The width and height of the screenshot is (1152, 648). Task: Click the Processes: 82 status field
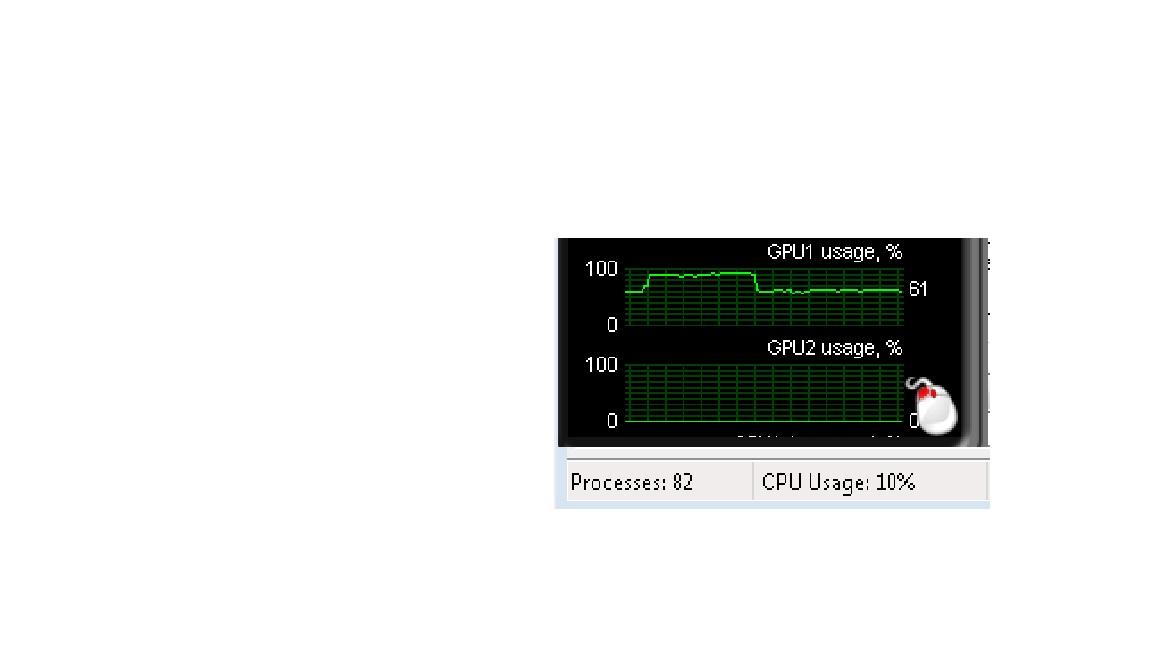point(660,482)
